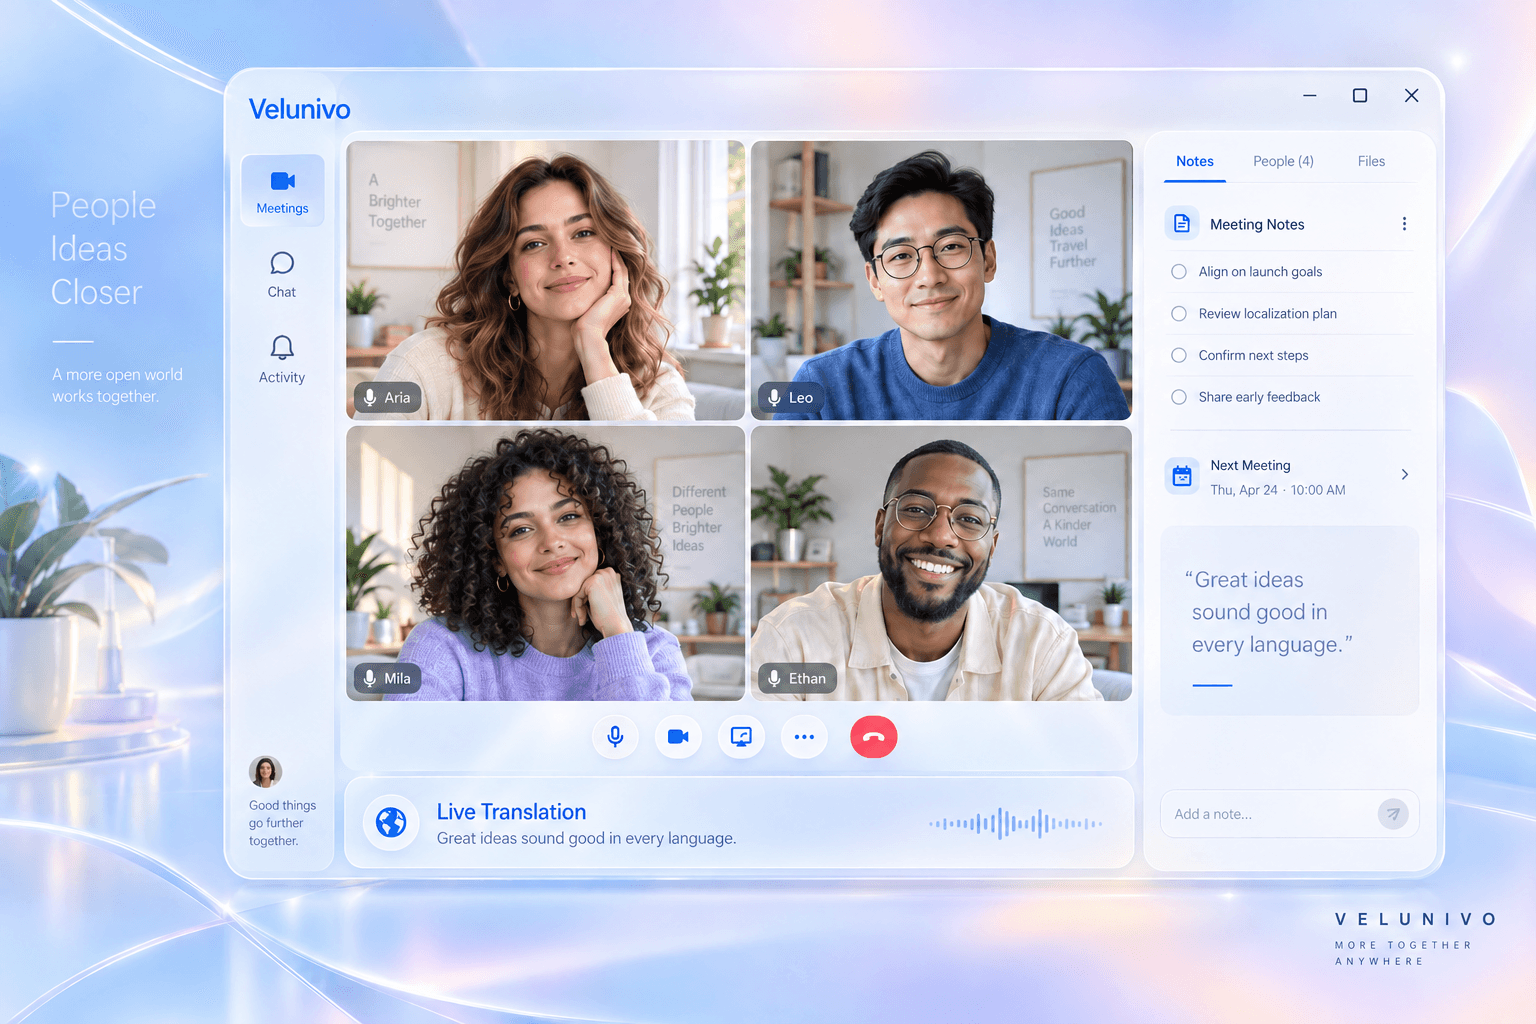The image size is (1536, 1024).
Task: Open more options in call controls
Action: [x=804, y=737]
